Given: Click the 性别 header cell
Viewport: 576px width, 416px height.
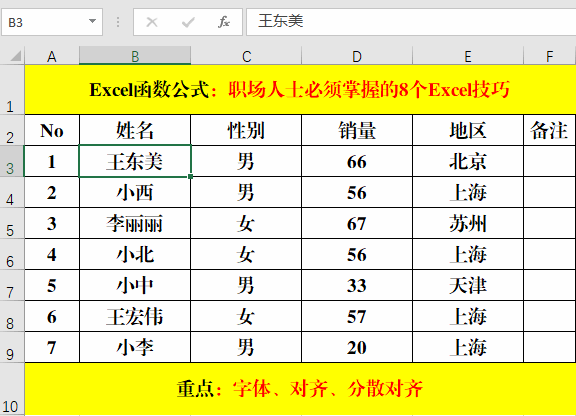Looking at the screenshot, I should pyautogui.click(x=246, y=130).
